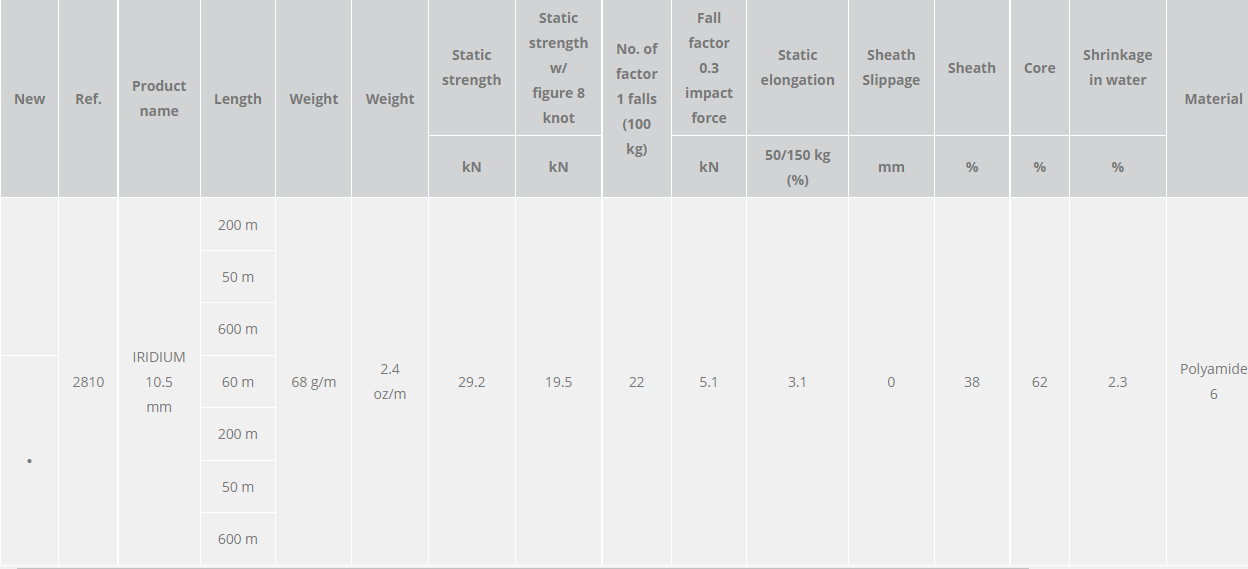
Task: Click the "Core" column header
Action: [1039, 68]
